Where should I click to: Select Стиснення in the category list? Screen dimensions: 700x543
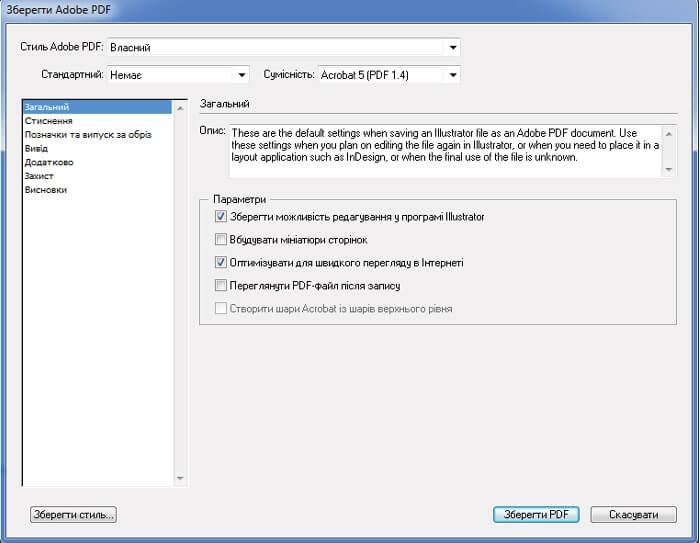pyautogui.click(x=48, y=120)
